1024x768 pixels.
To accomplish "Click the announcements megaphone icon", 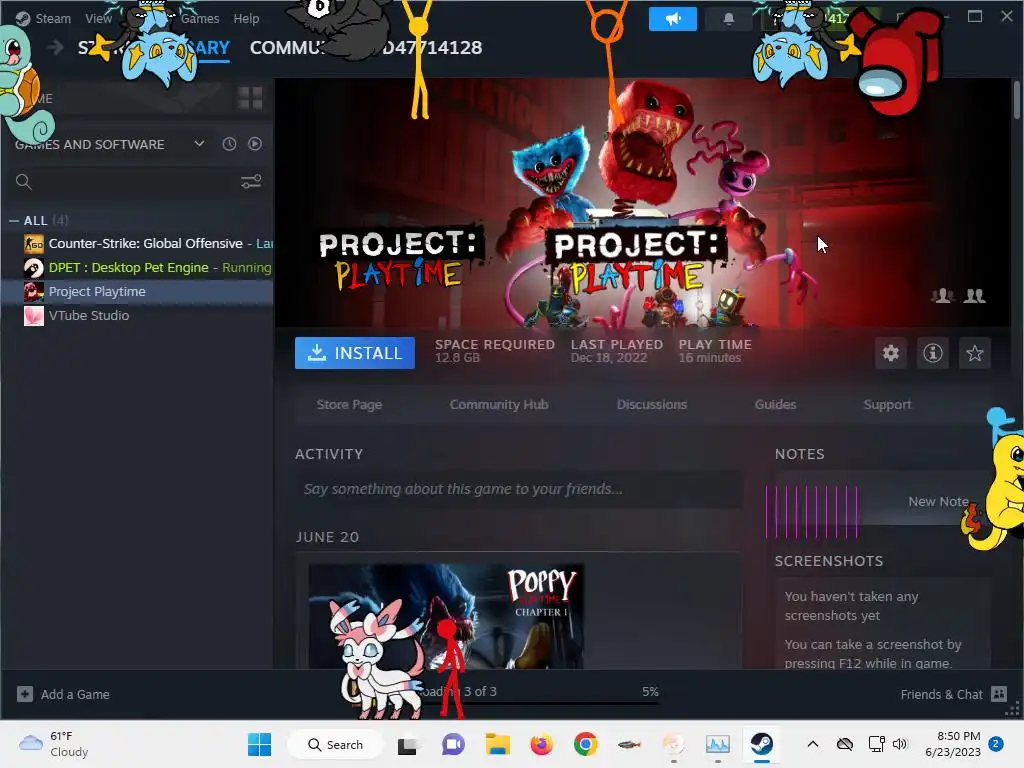I will pyautogui.click(x=673, y=19).
